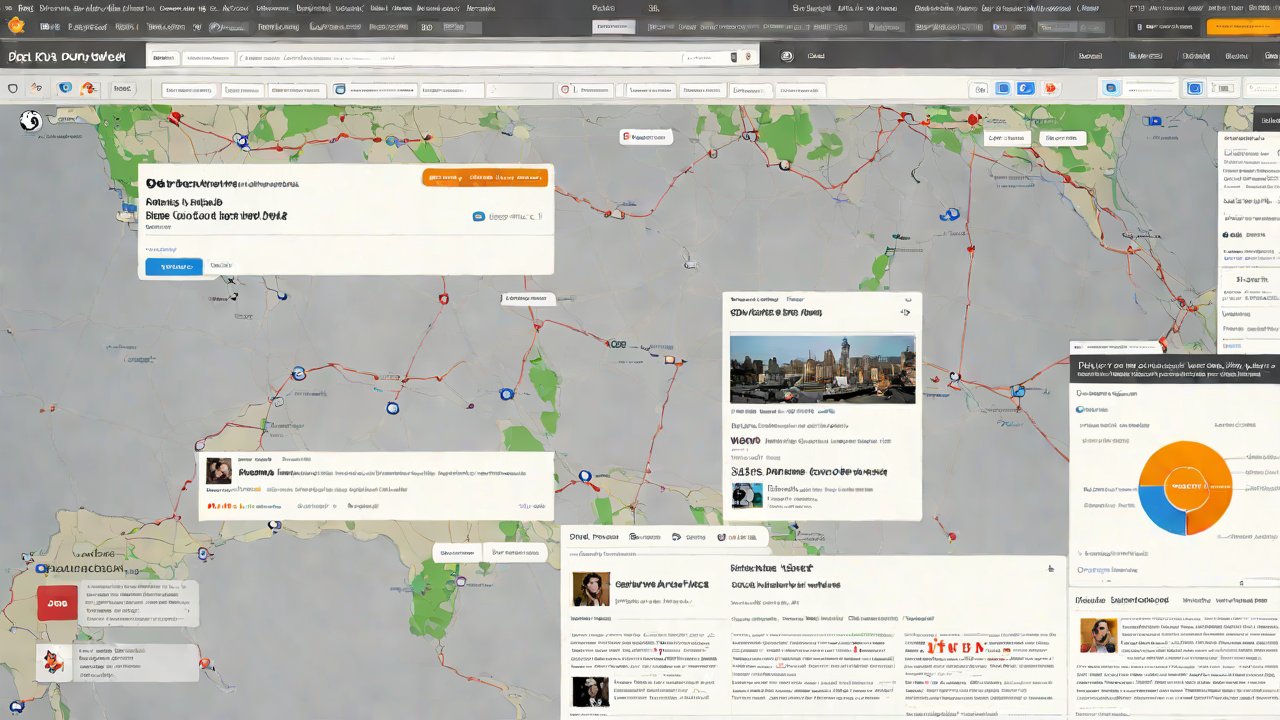Image resolution: width=1280 pixels, height=720 pixels.
Task: Expand the arrow at the city photo card's top right
Action: [905, 312]
